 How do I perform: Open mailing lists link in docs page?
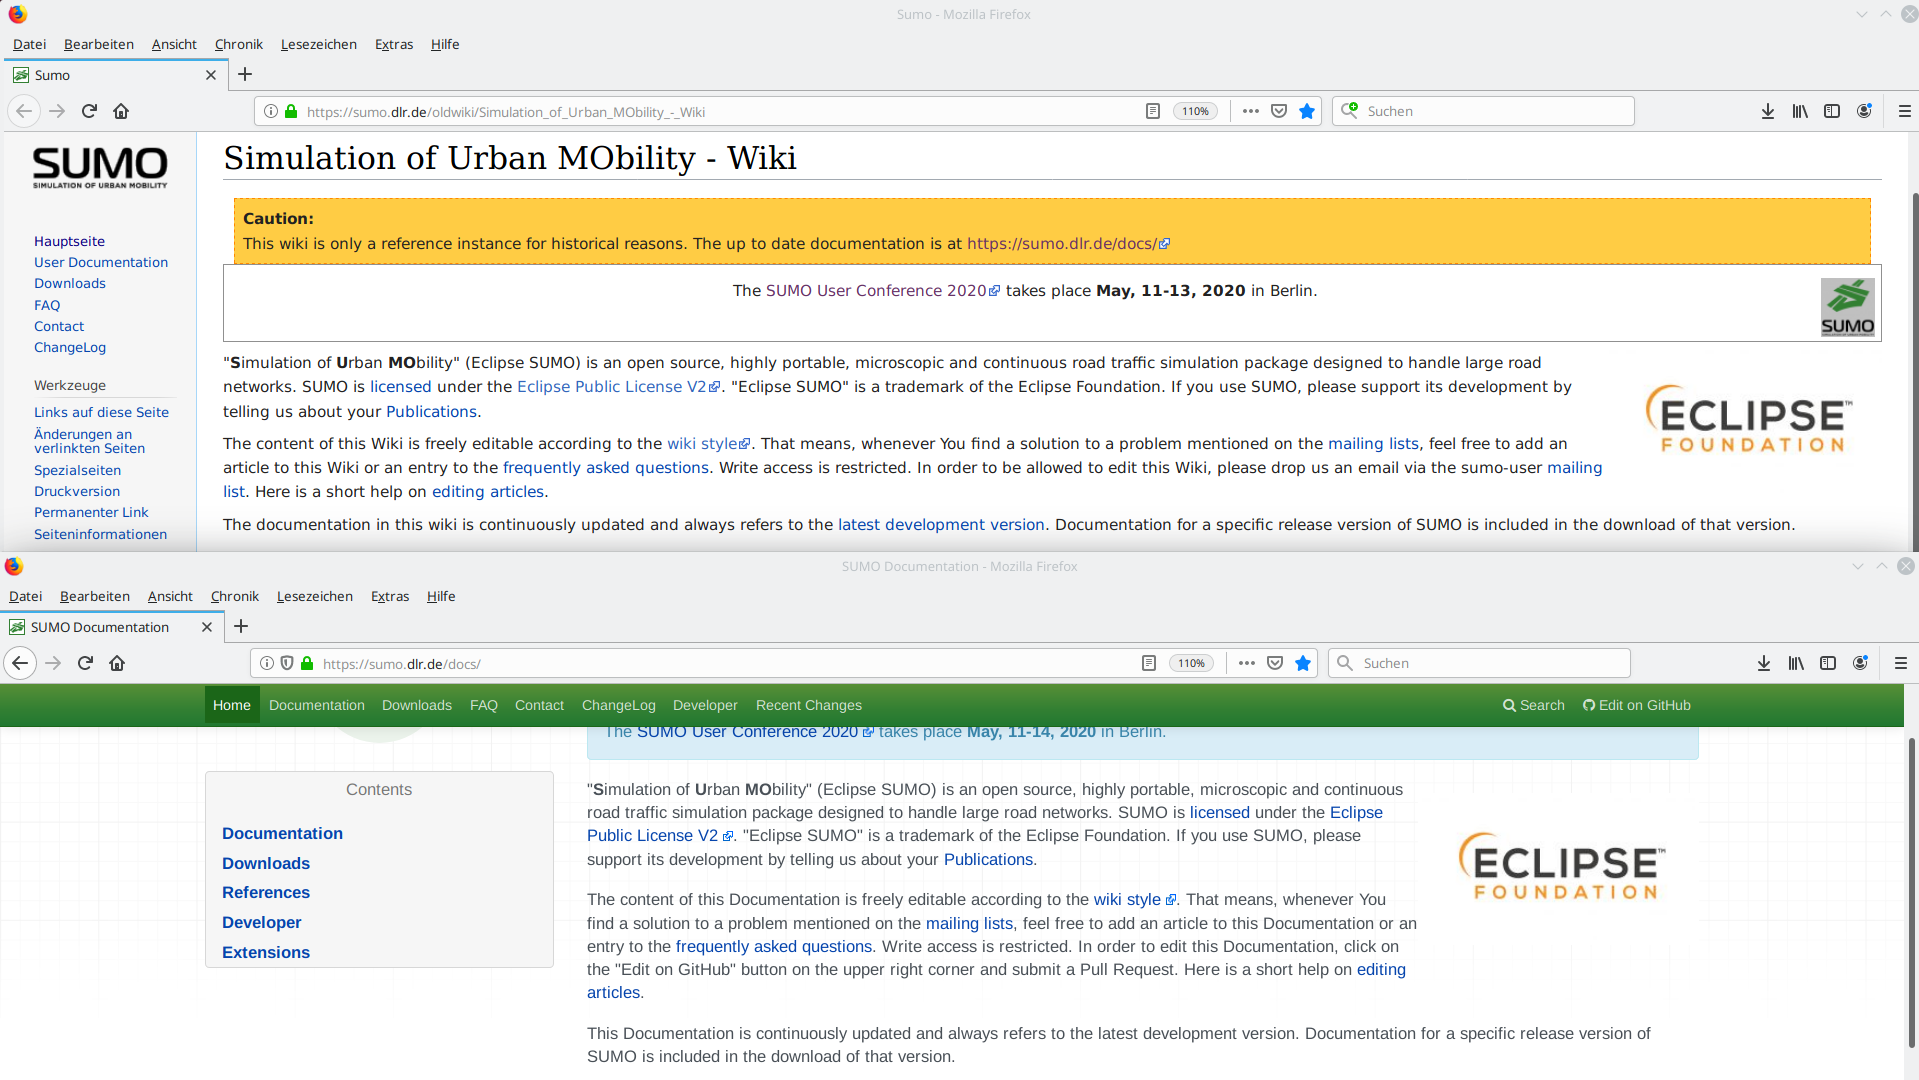click(969, 923)
